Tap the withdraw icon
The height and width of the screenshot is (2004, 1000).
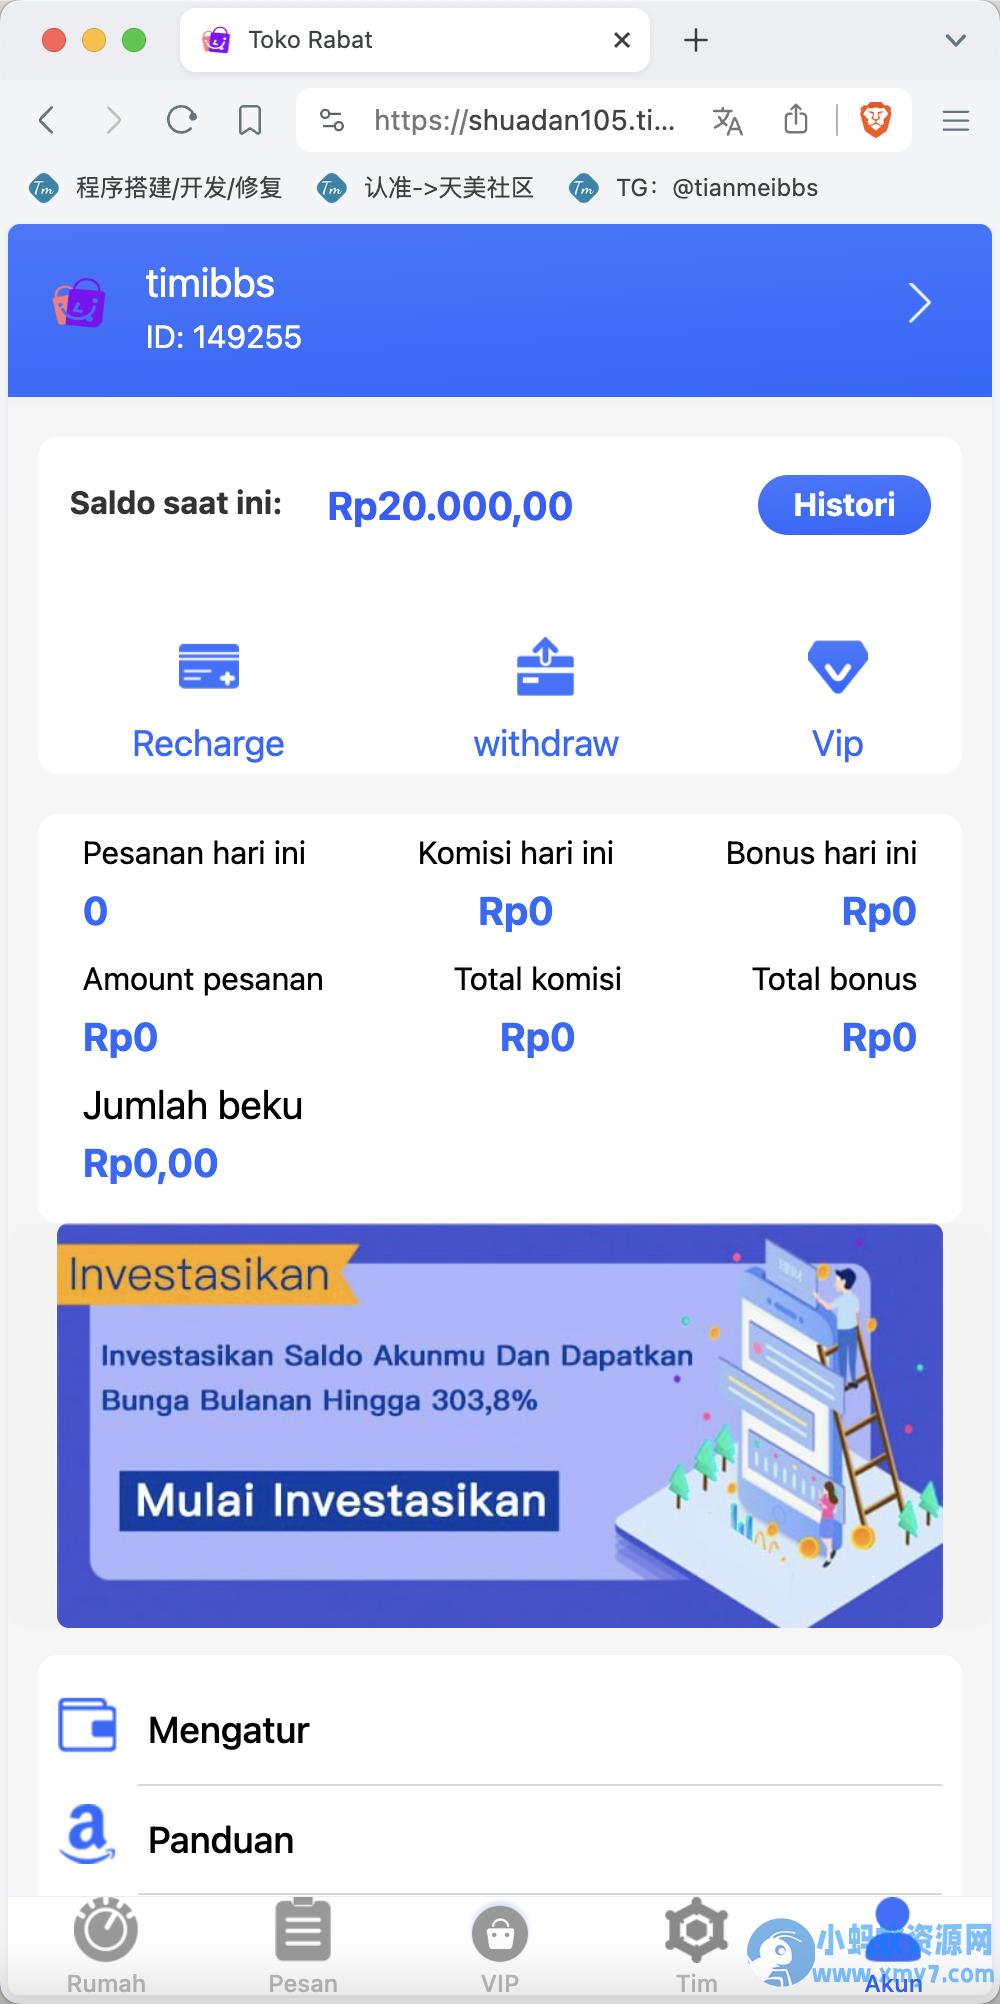click(545, 667)
